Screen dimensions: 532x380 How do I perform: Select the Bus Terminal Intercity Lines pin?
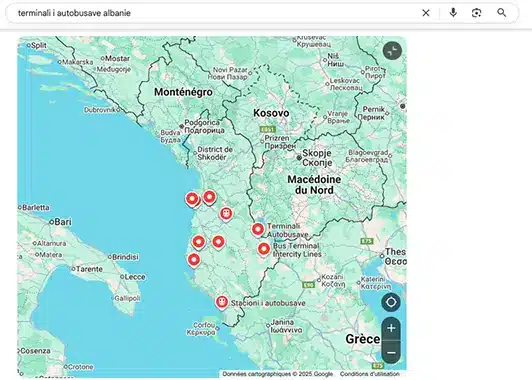point(264,249)
